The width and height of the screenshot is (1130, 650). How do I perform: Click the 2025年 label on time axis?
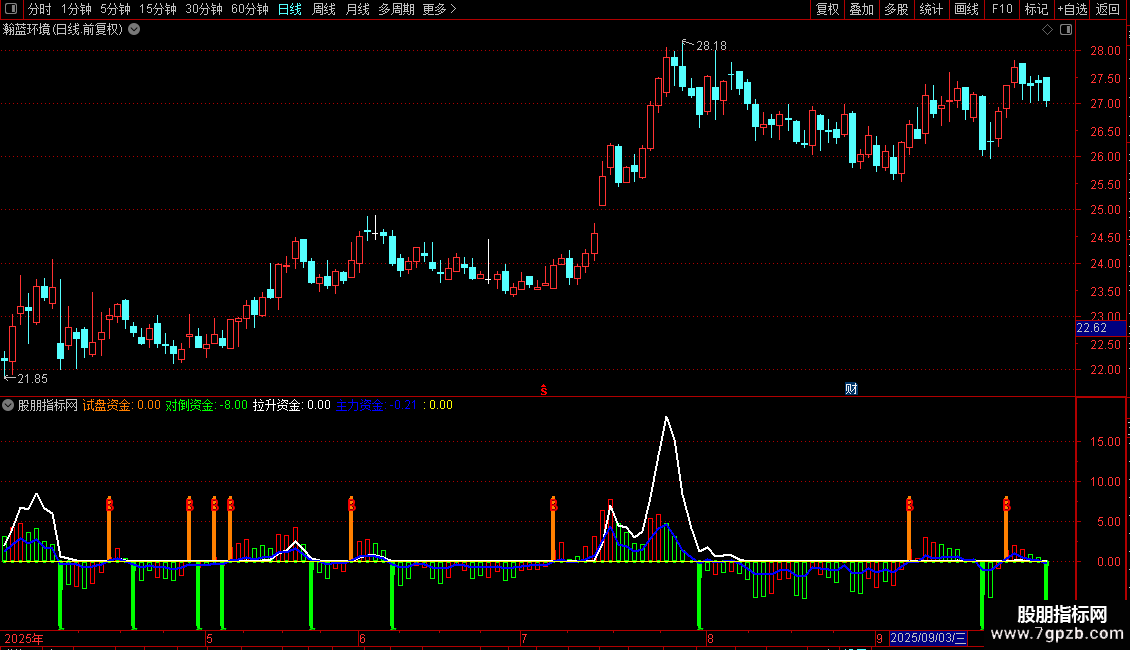click(24, 638)
